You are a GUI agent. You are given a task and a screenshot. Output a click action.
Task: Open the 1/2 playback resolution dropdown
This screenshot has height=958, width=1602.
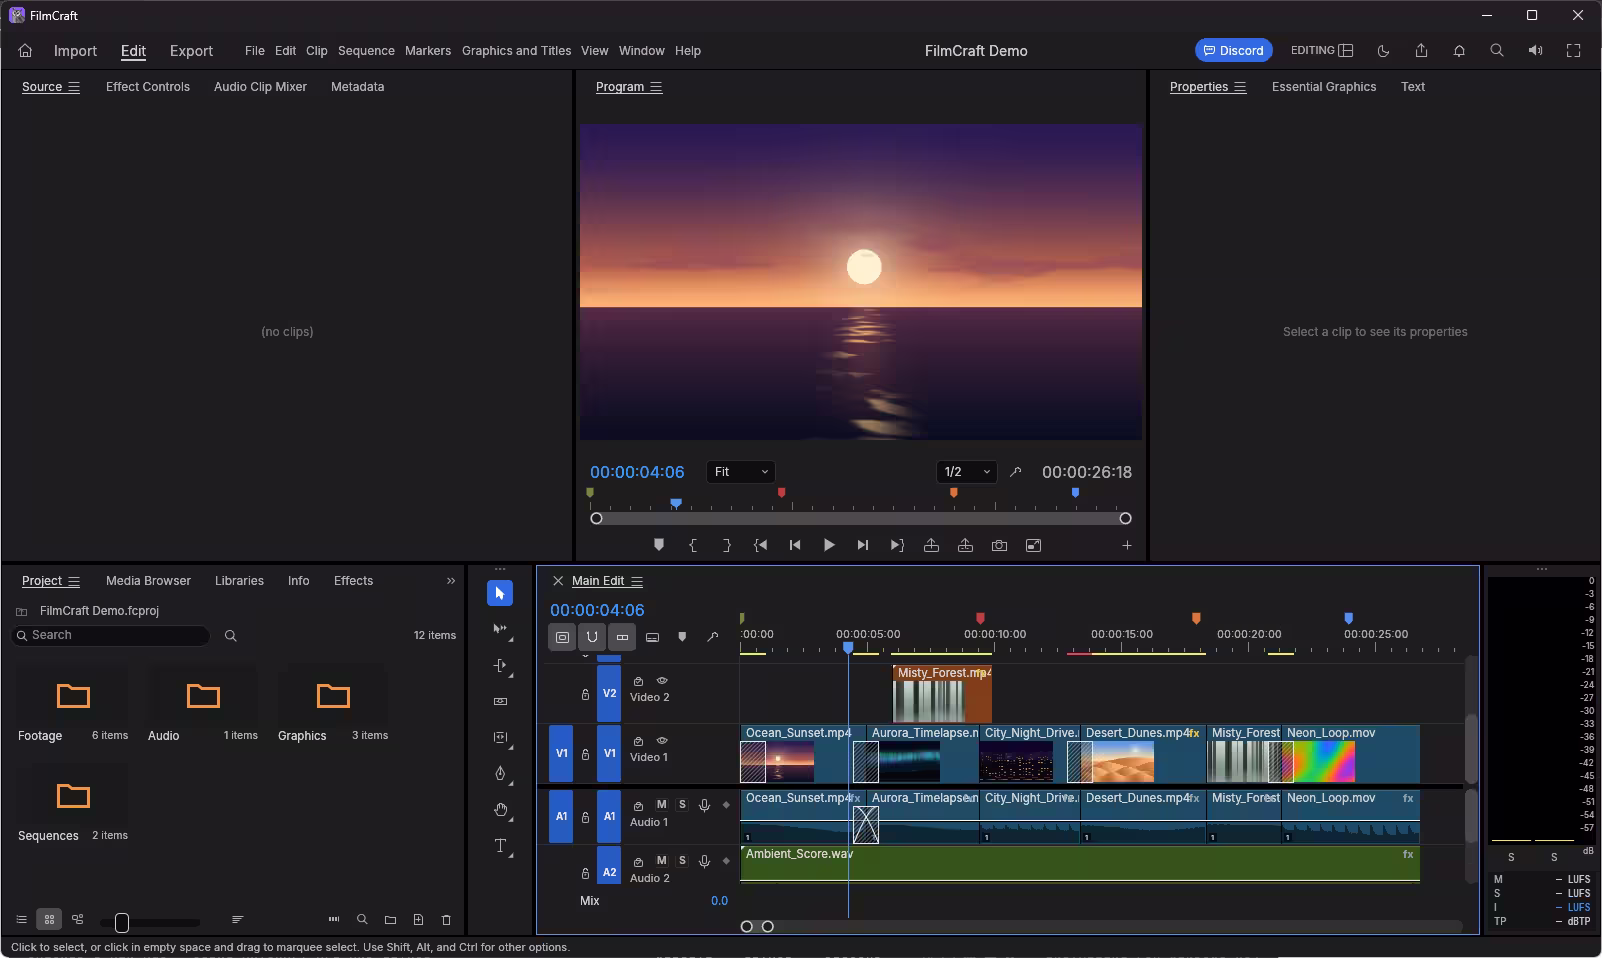pyautogui.click(x=967, y=472)
